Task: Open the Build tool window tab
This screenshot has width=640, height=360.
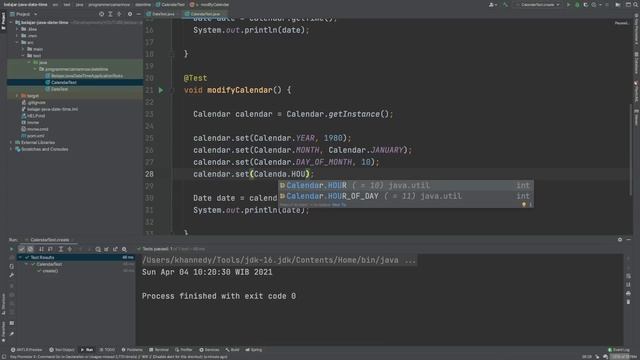Action: [232, 350]
